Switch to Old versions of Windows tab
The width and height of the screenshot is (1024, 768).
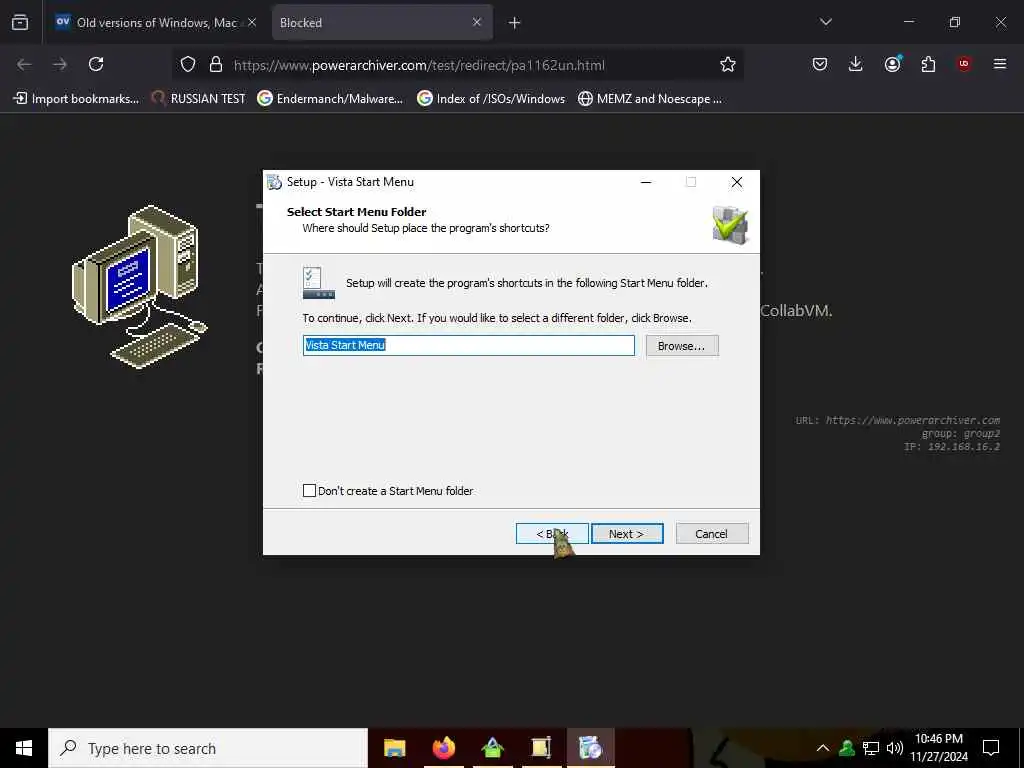coord(157,22)
